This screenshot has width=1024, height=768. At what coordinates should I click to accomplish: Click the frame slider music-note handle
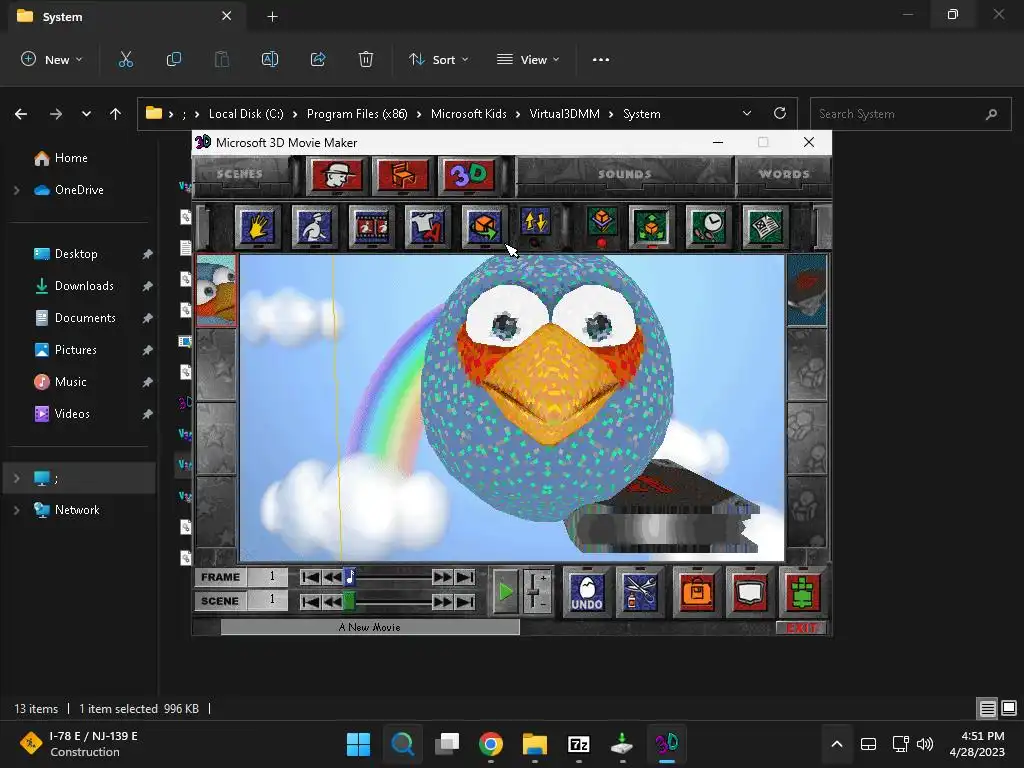pos(350,577)
